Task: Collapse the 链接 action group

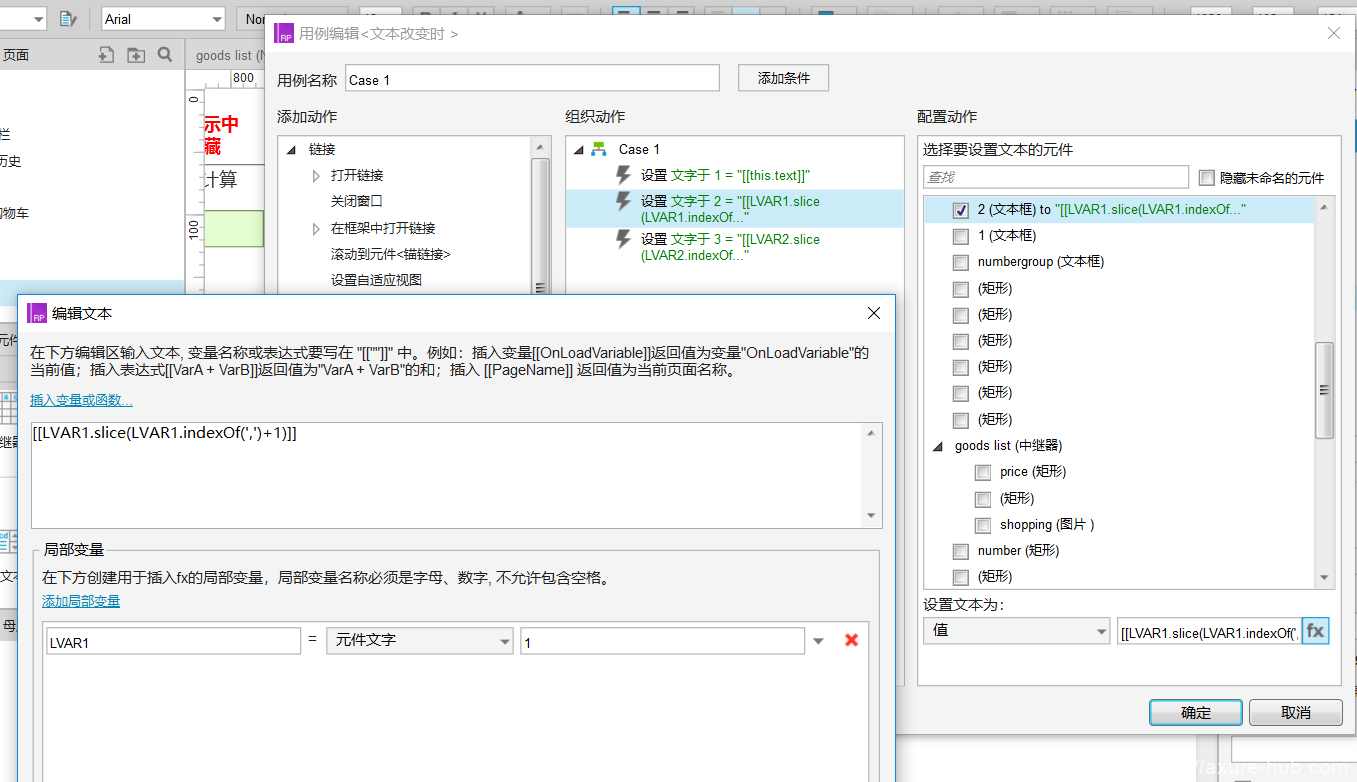Action: coord(292,150)
